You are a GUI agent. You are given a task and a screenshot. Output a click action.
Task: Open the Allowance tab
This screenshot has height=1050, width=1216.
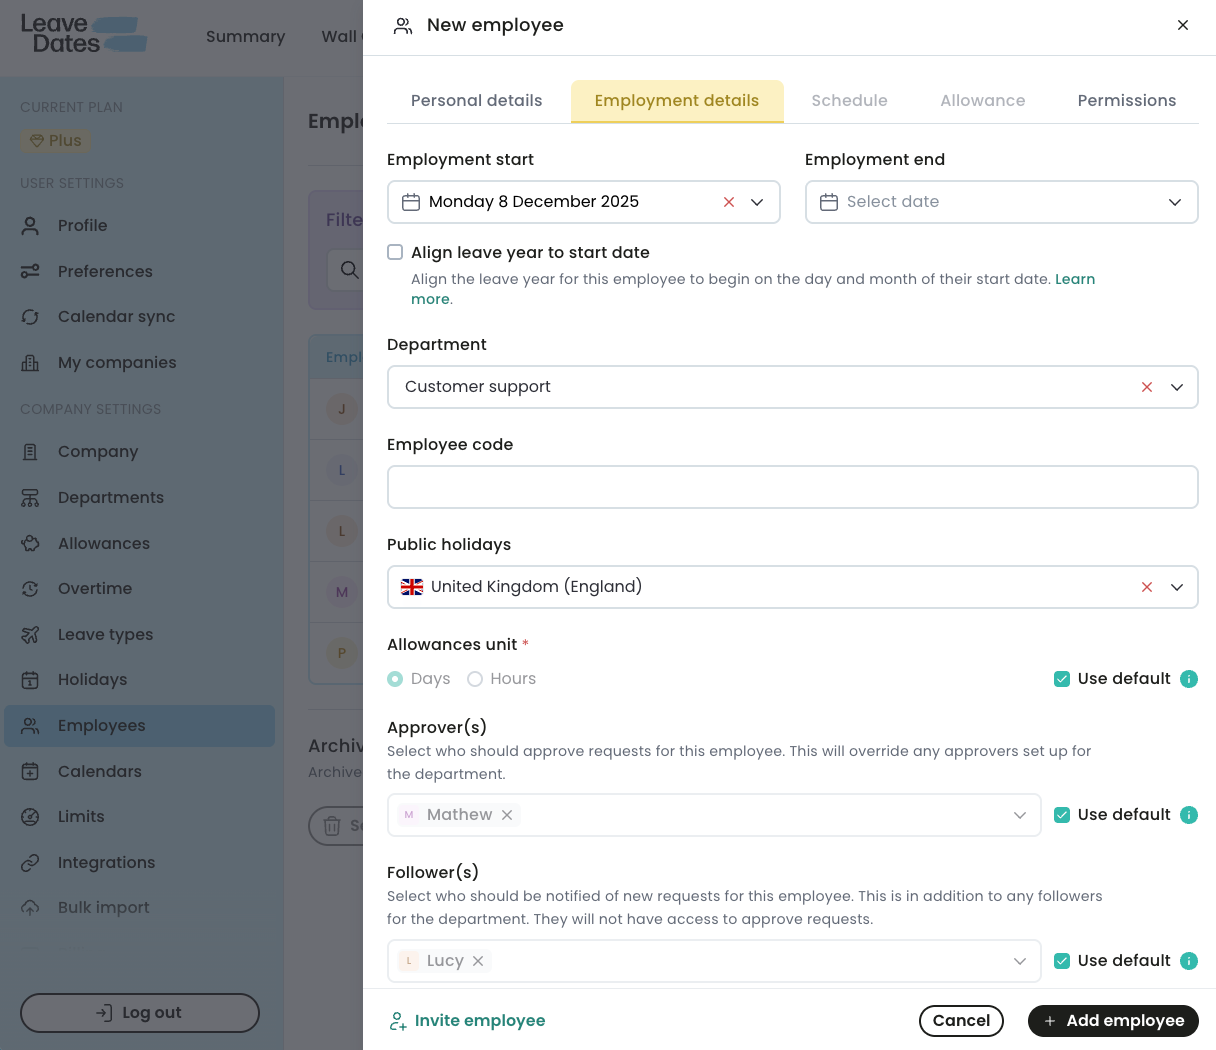point(983,101)
